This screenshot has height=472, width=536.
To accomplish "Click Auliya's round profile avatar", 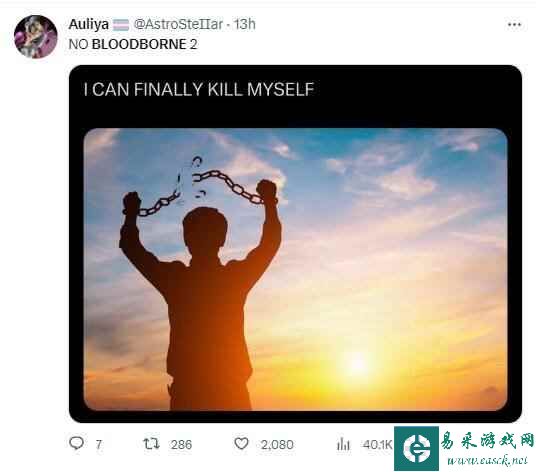I will tap(36, 37).
